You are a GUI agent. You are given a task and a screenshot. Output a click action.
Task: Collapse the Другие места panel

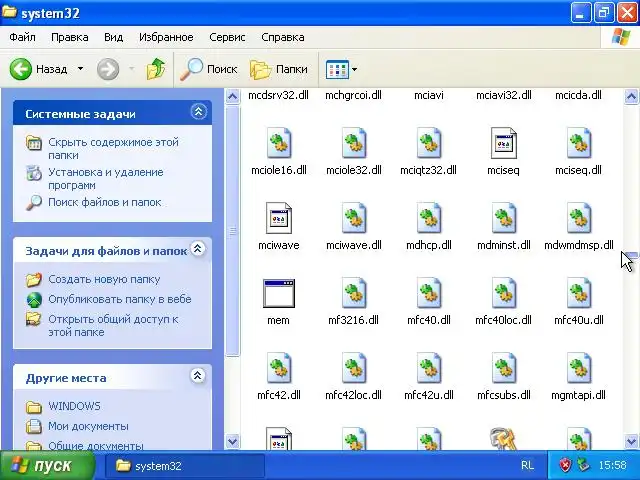[198, 376]
